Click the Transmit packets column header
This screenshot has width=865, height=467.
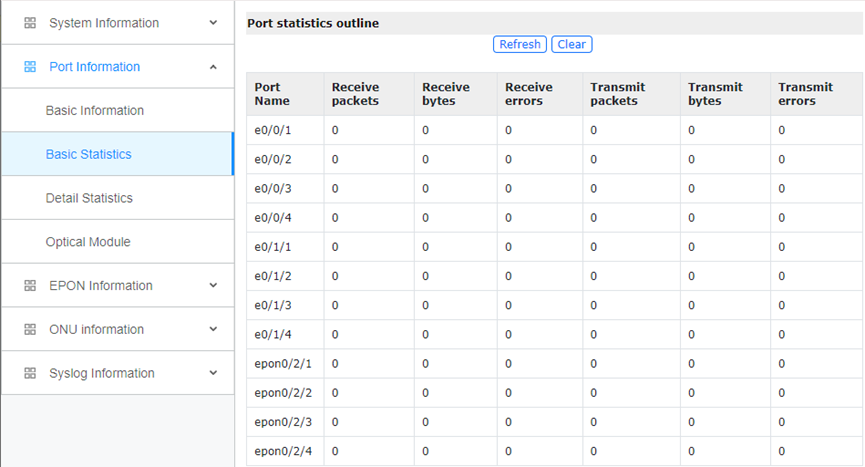click(632, 94)
